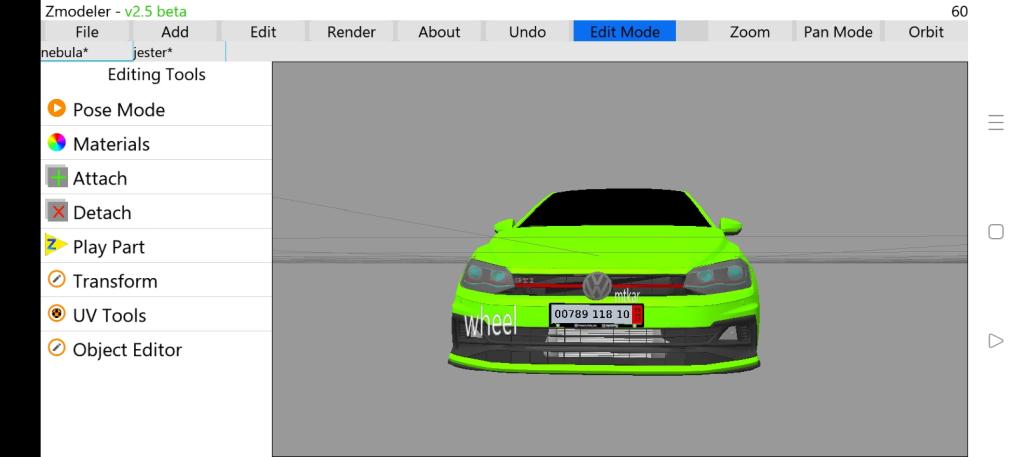
Task: Click the red X Detach icon
Action: click(x=57, y=211)
